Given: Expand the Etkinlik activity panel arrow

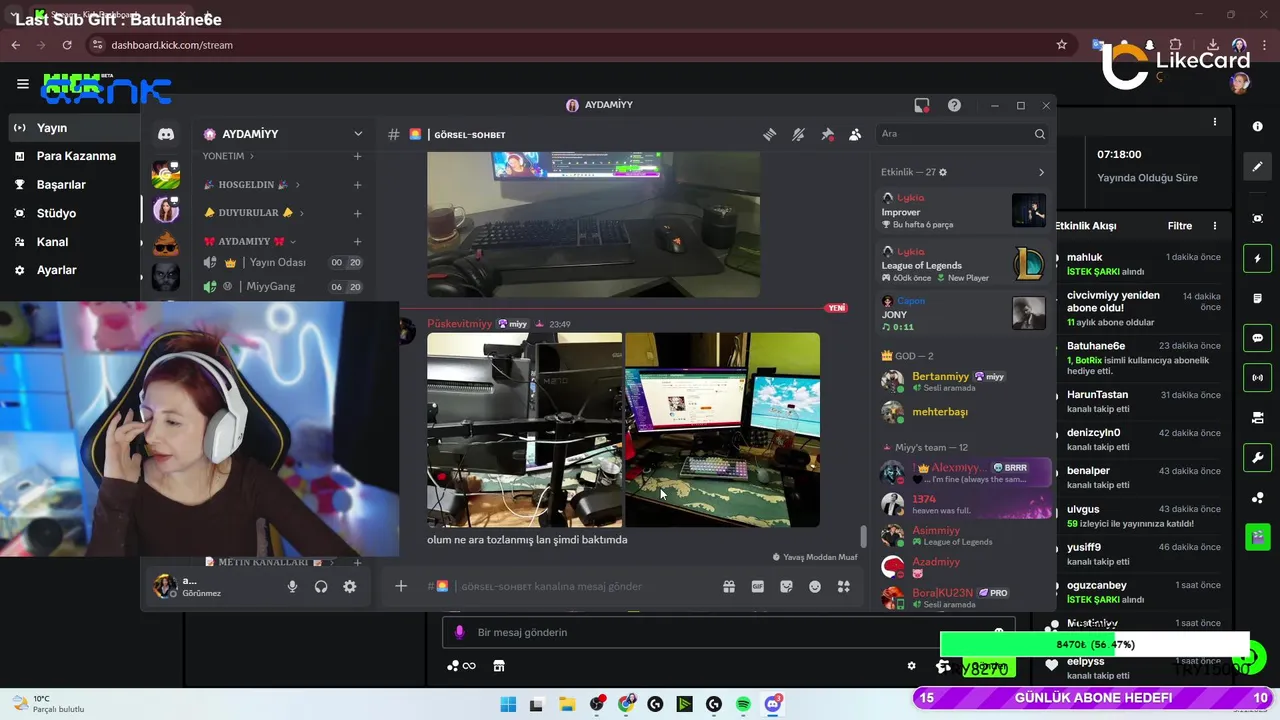Looking at the screenshot, I should pyautogui.click(x=1041, y=172).
